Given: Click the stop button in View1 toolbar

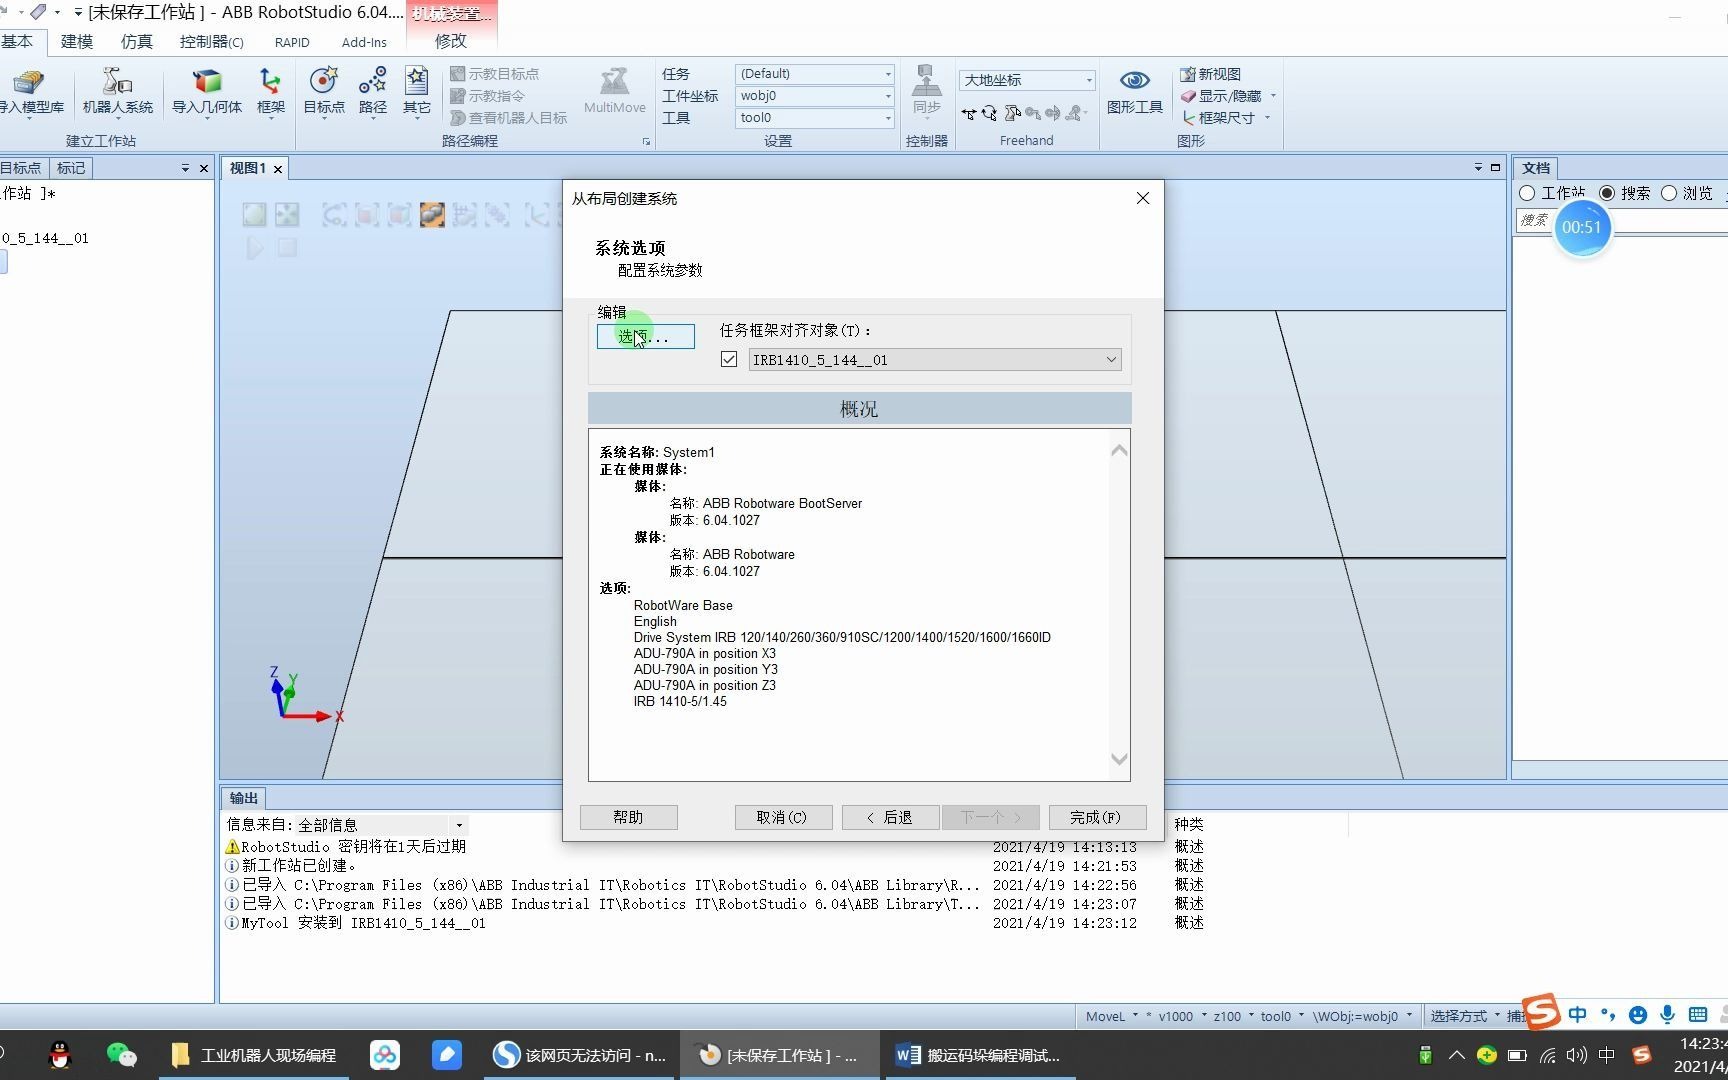Looking at the screenshot, I should [x=287, y=247].
